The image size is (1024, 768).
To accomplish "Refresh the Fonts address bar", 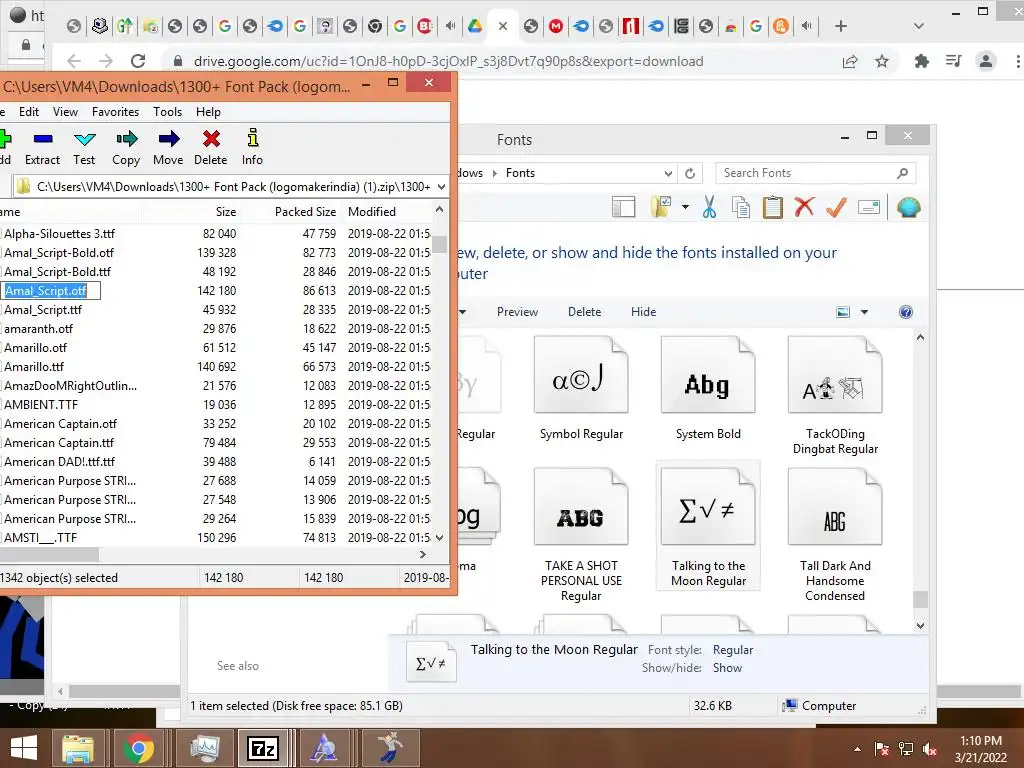I will click(690, 173).
